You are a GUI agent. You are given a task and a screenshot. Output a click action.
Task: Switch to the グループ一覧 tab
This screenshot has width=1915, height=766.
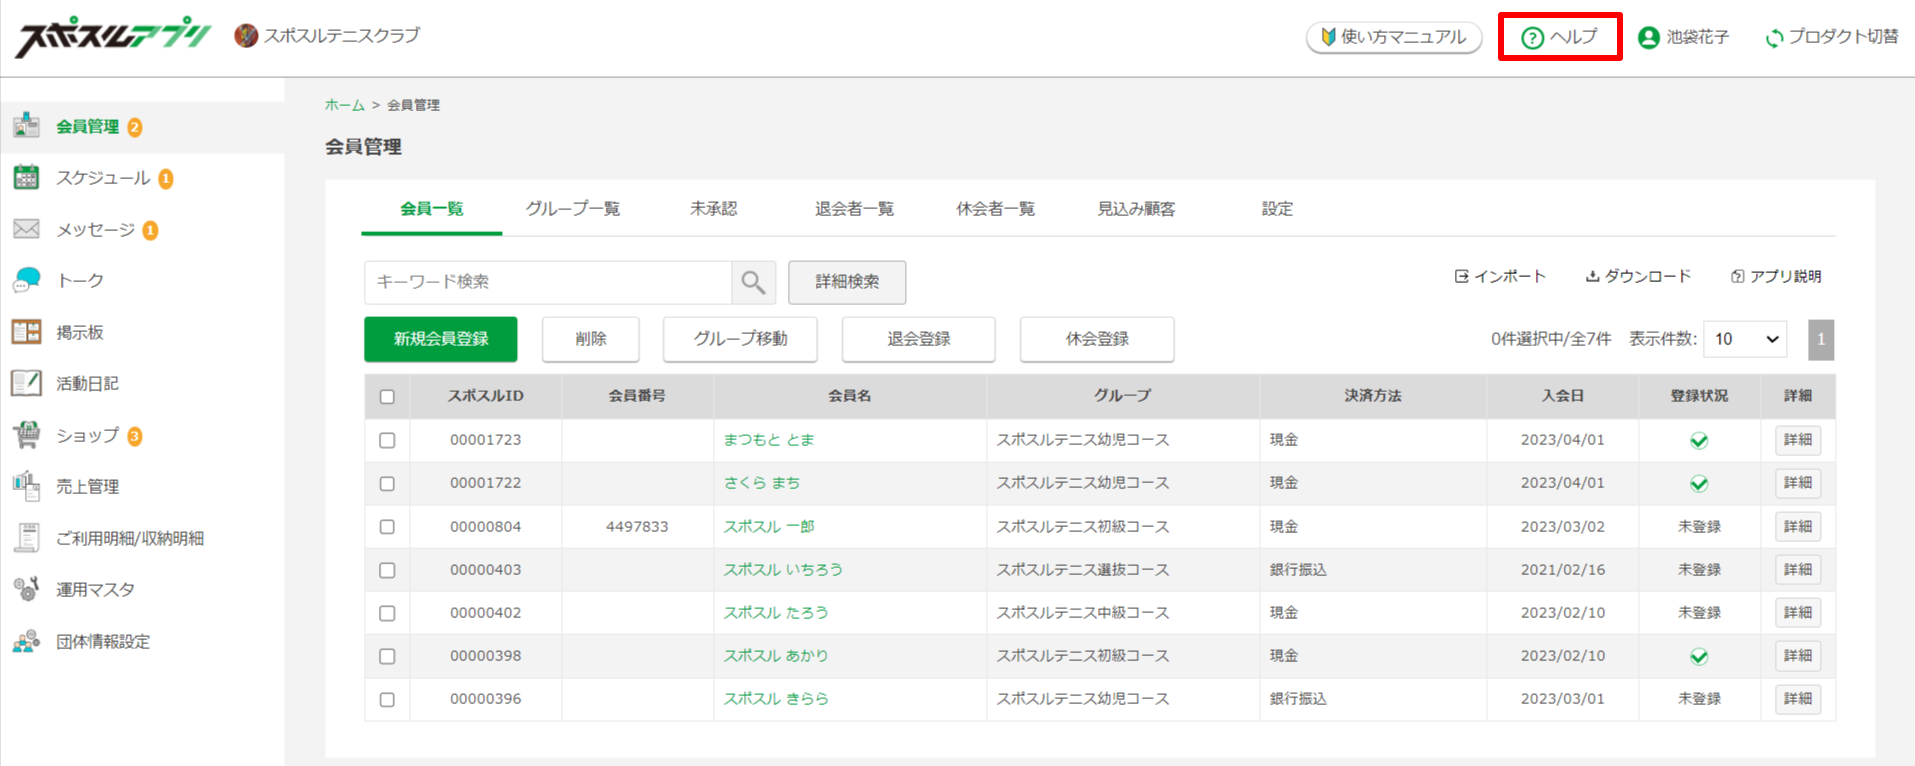pos(573,208)
